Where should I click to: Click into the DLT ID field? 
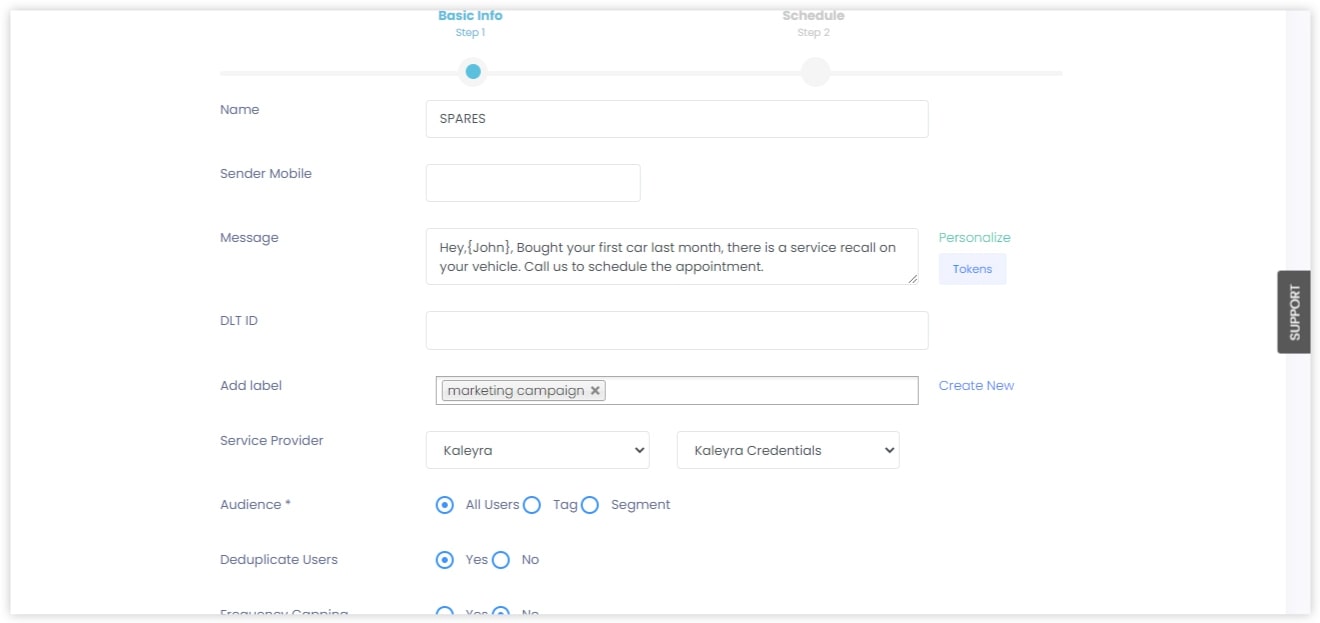(x=677, y=331)
